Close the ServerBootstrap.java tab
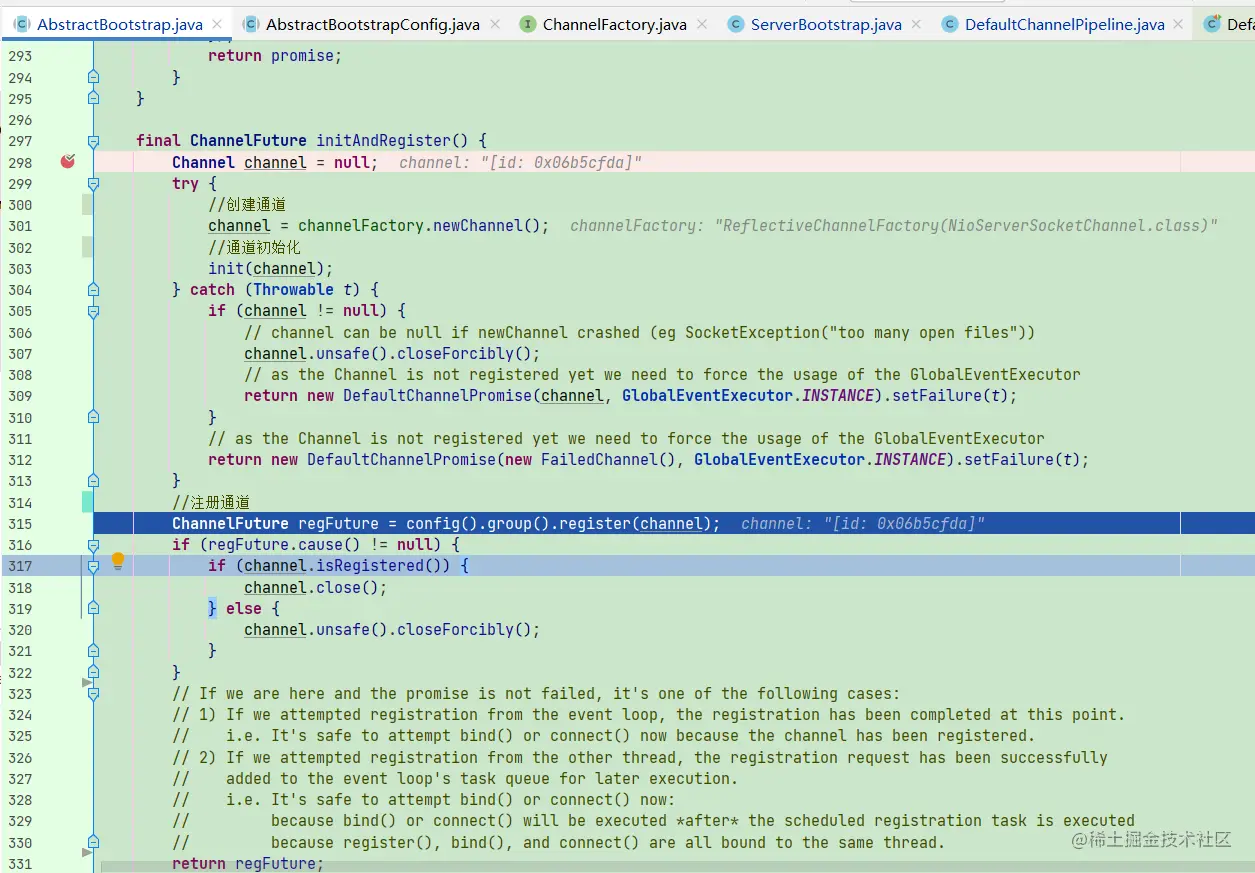The height and width of the screenshot is (873, 1255). (x=918, y=24)
